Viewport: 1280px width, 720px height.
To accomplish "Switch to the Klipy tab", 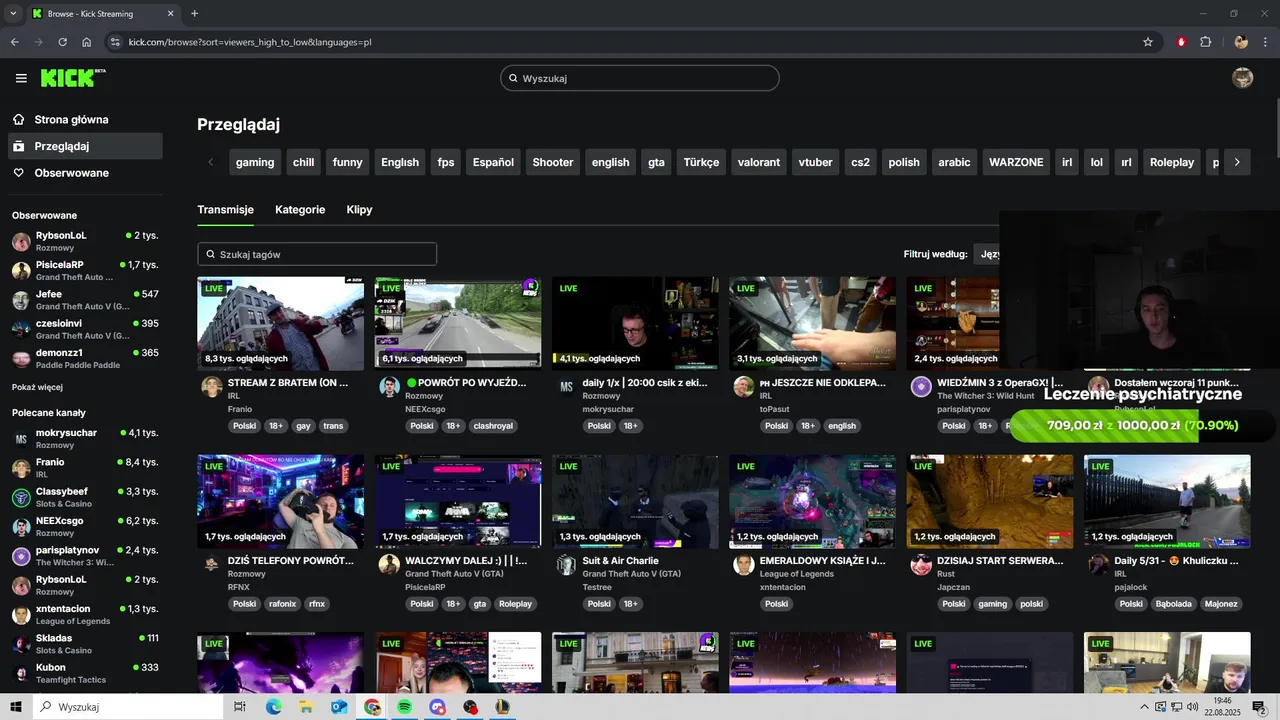I will [359, 210].
